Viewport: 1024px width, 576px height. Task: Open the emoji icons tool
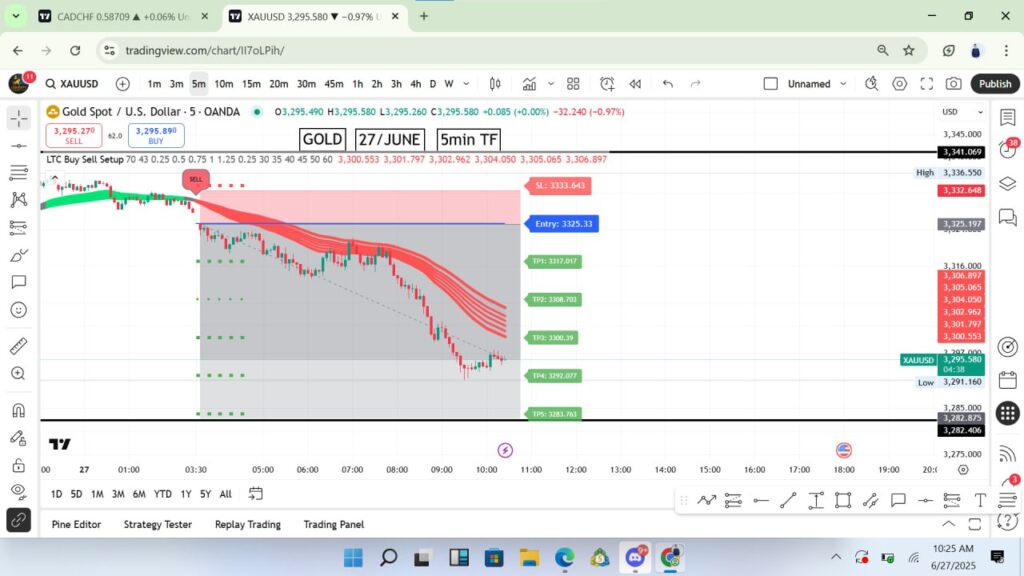coord(19,310)
